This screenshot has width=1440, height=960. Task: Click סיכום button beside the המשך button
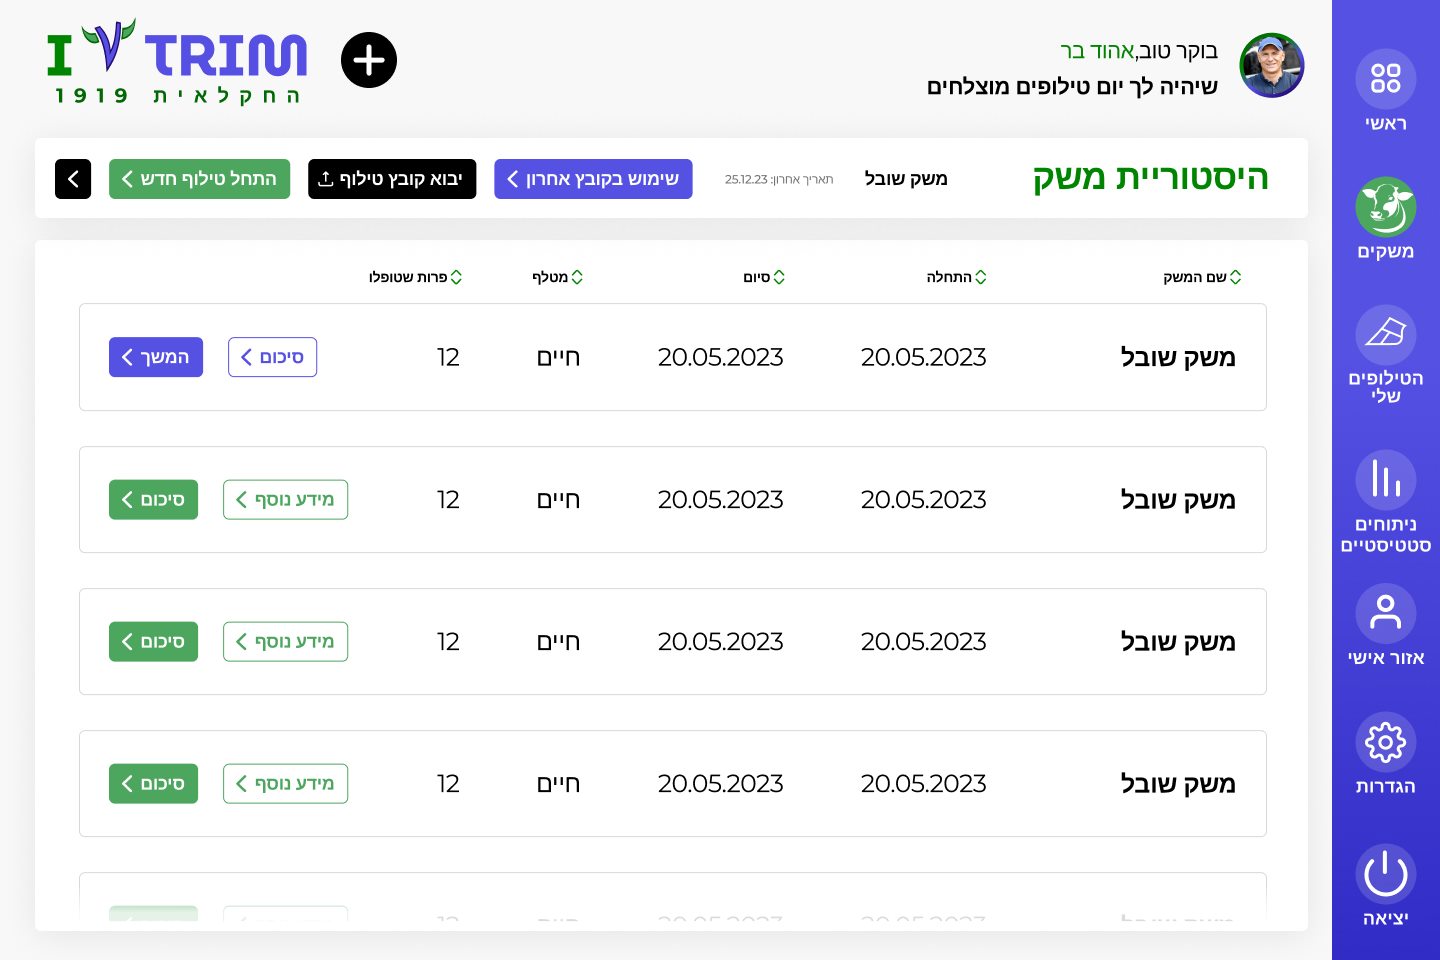coord(273,357)
